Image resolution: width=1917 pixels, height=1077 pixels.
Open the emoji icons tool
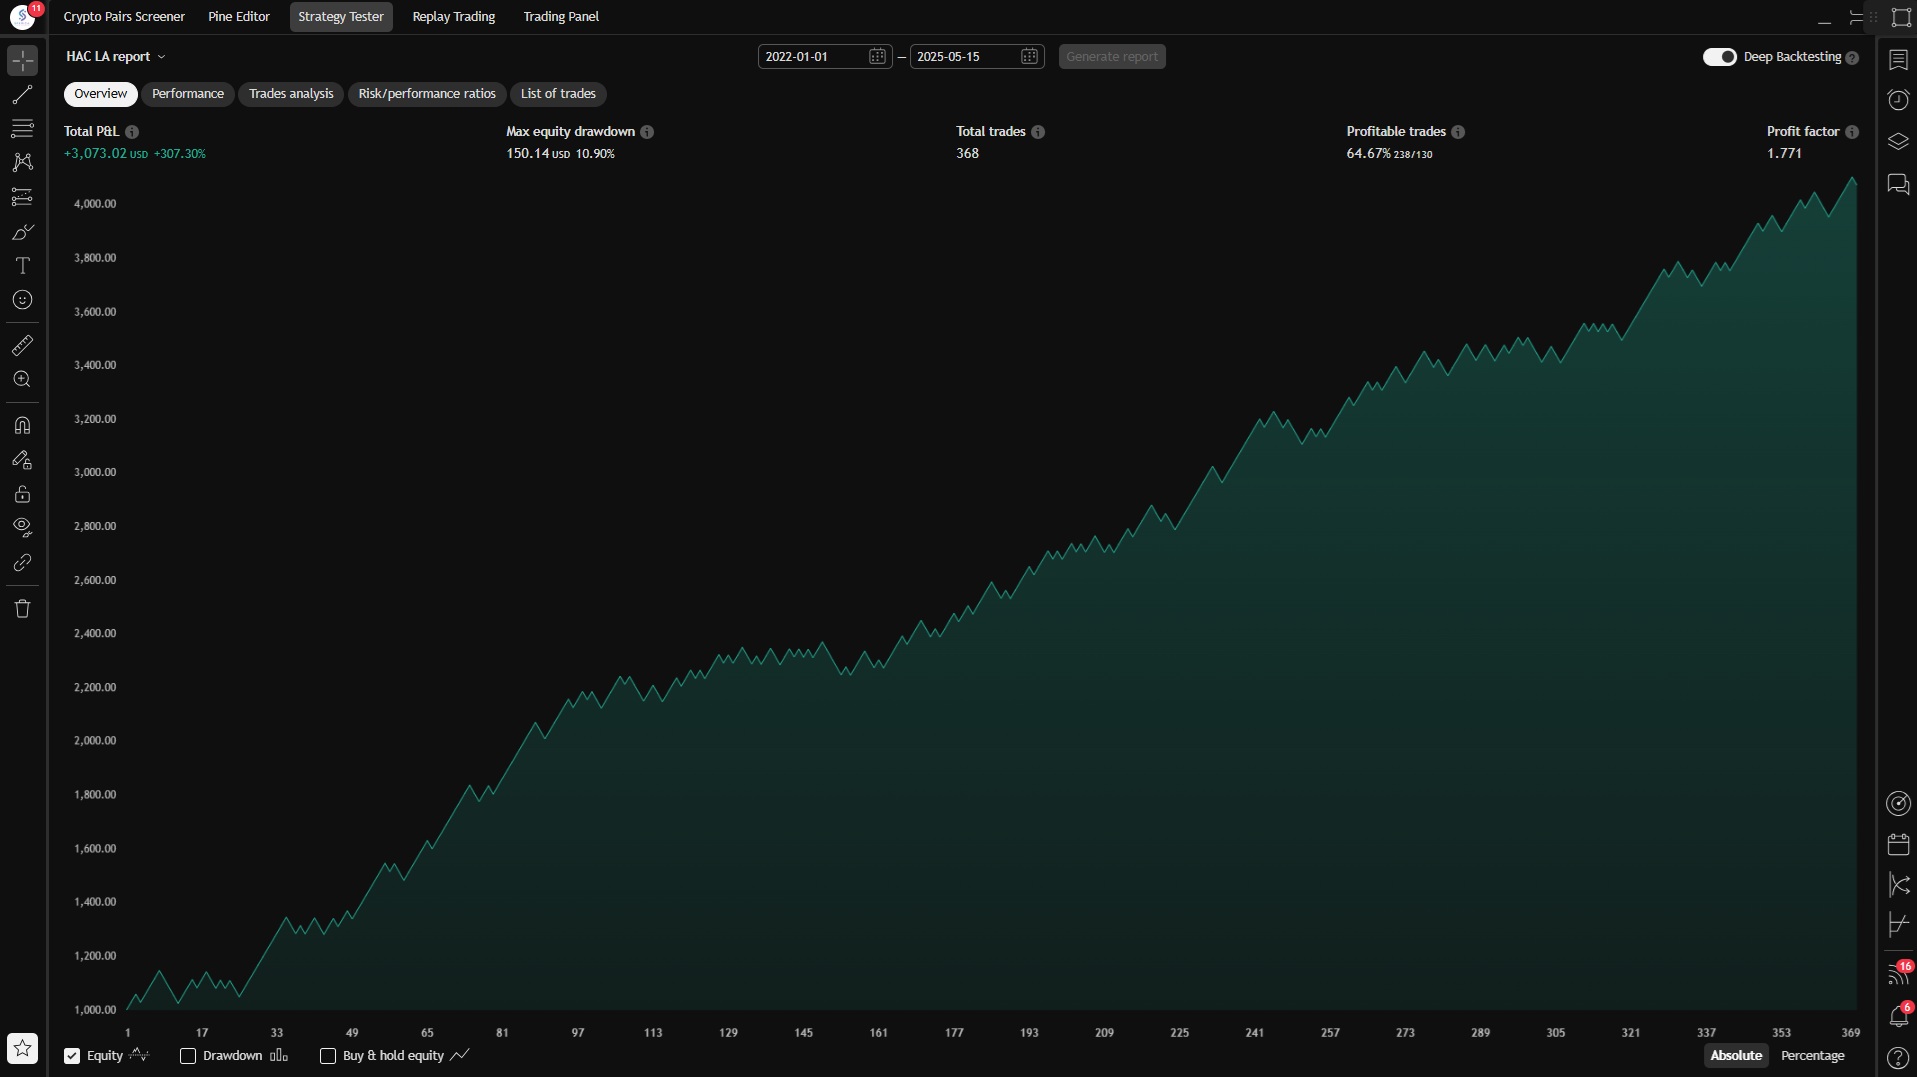22,300
